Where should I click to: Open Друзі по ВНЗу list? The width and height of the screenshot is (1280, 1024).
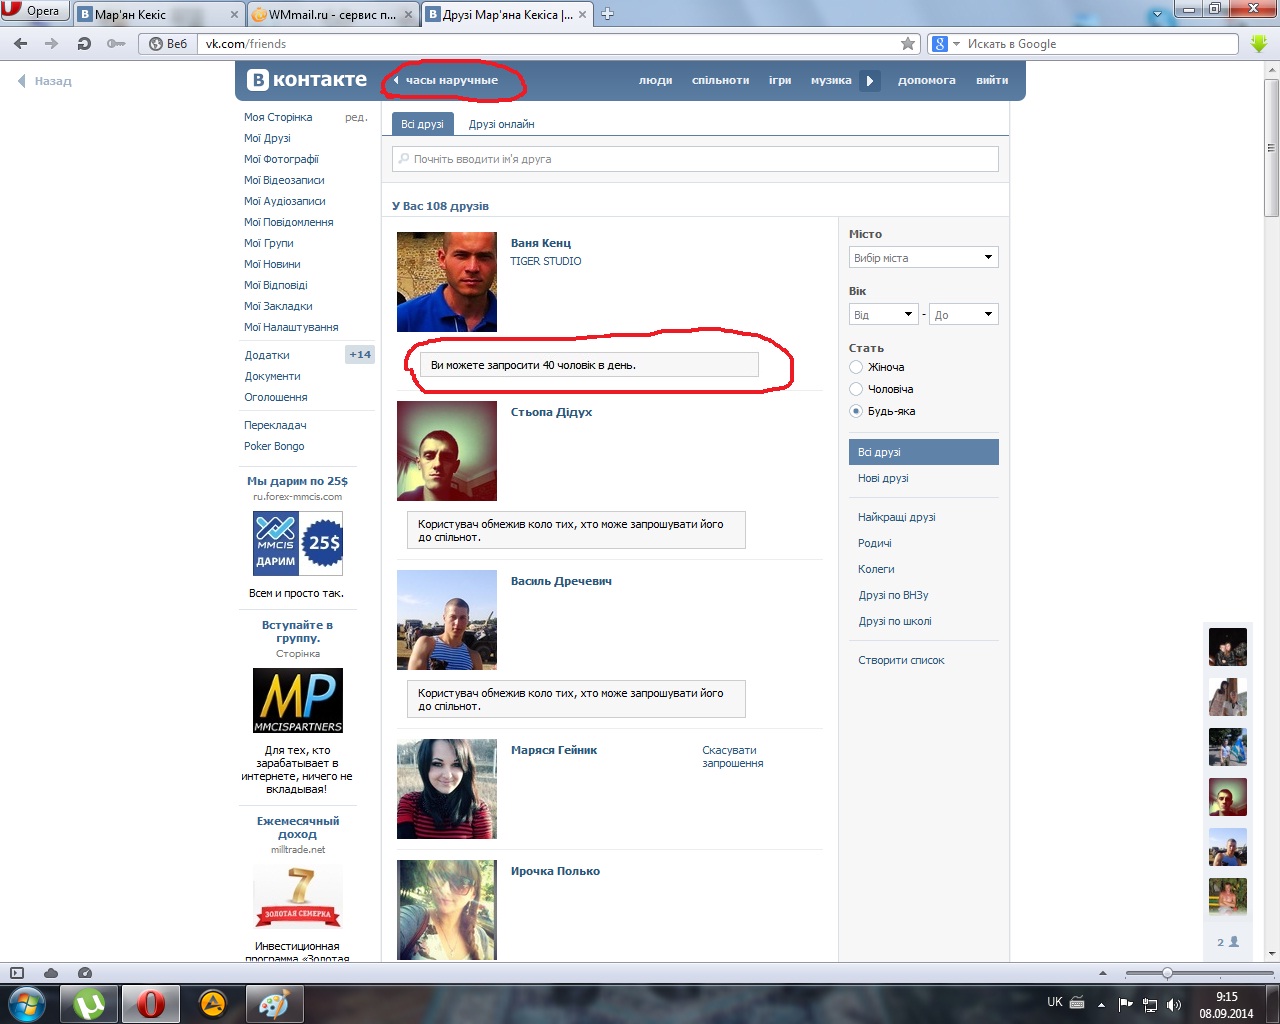(893, 595)
